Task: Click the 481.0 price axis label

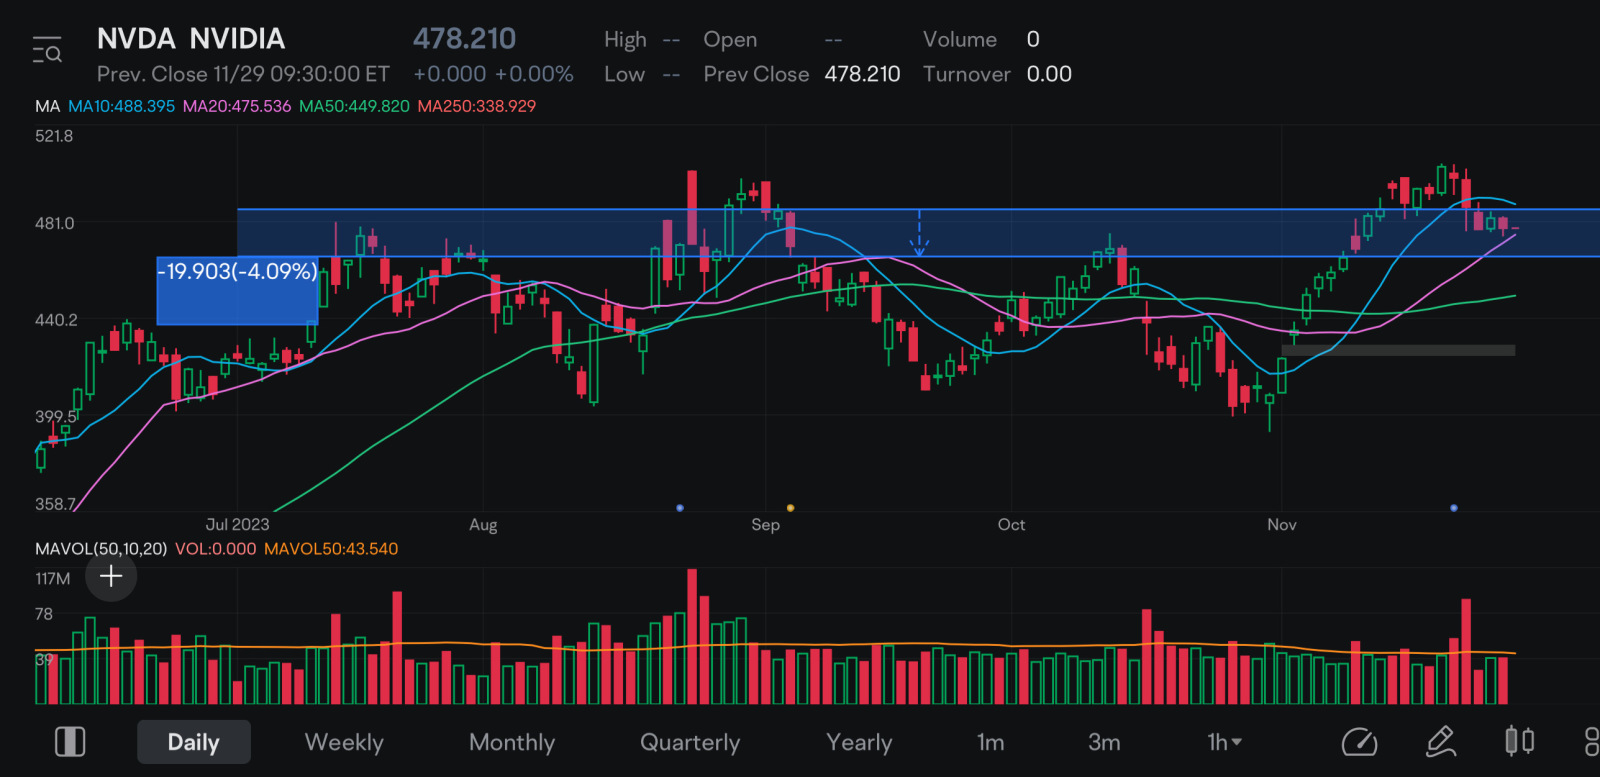Action: [54, 223]
